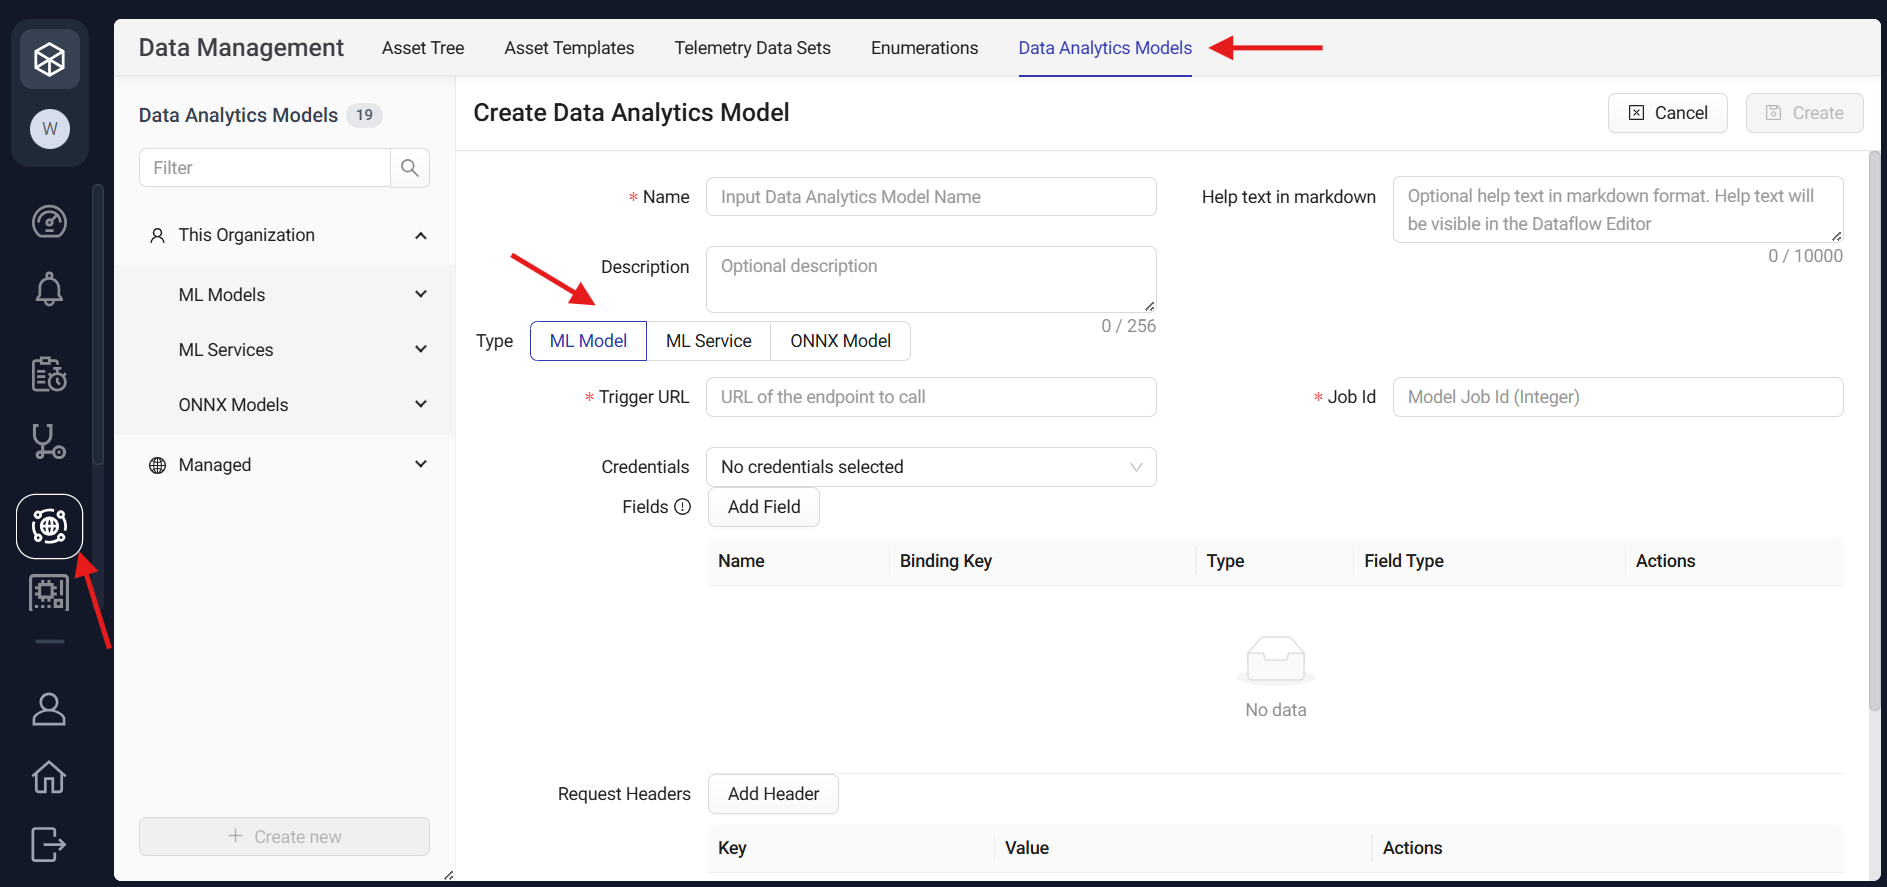Click the logout icon in sidebar
The width and height of the screenshot is (1887, 887).
click(49, 844)
